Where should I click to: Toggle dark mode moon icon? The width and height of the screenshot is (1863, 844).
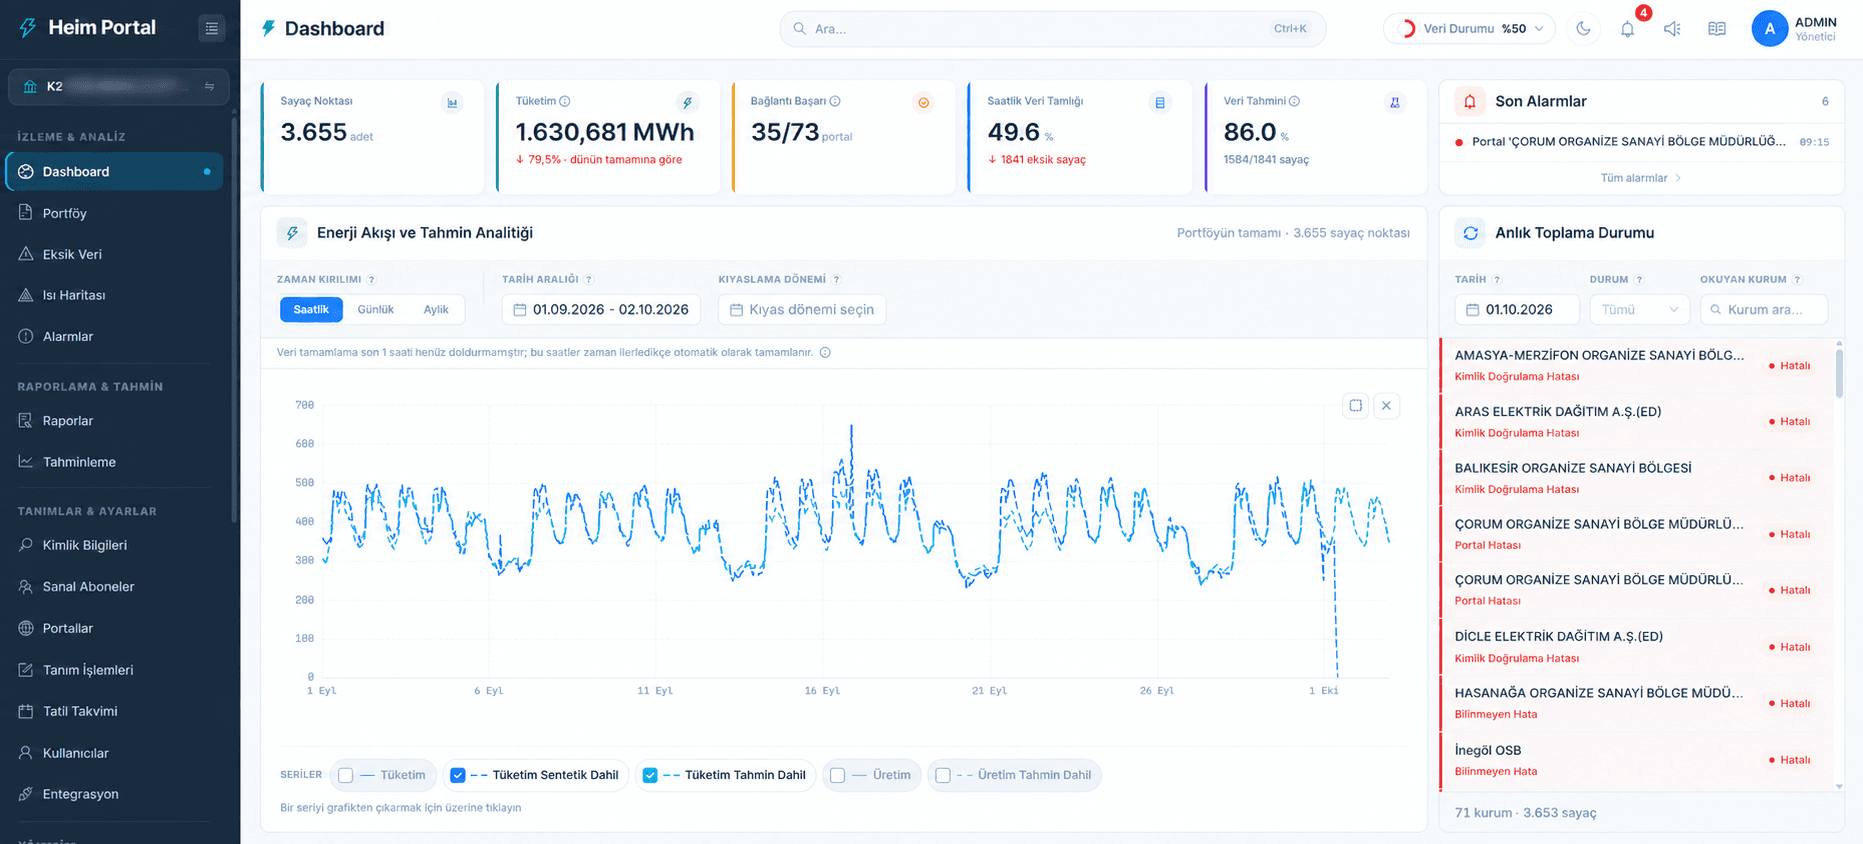click(1583, 29)
